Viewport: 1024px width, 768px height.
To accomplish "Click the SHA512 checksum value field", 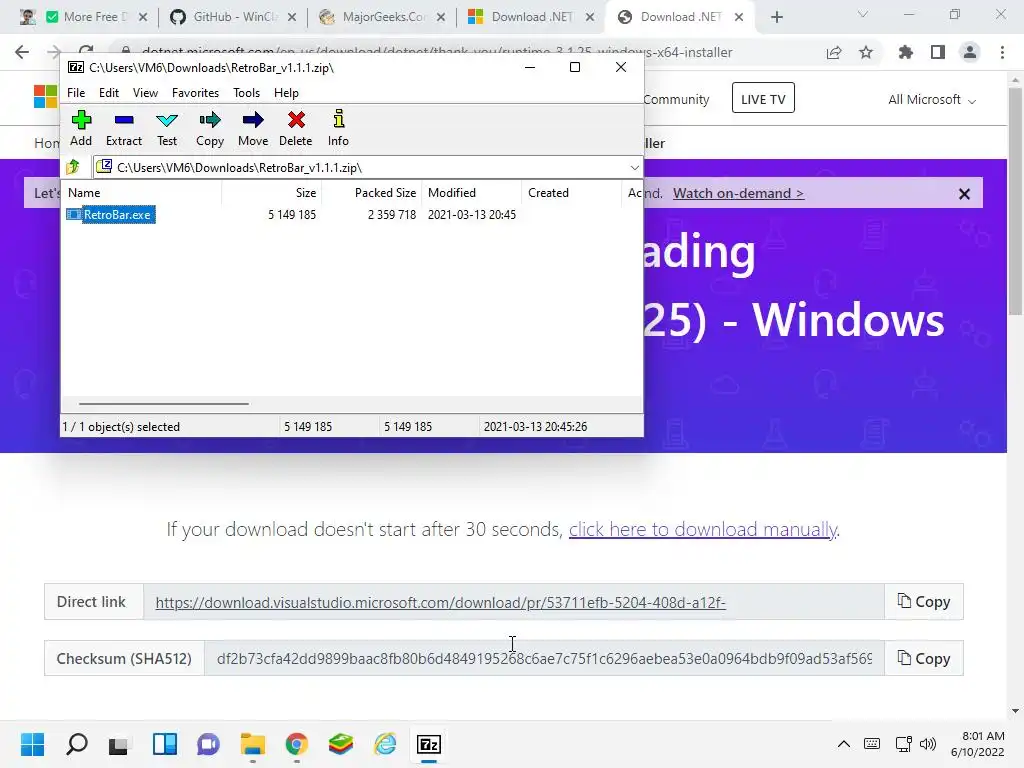I will (544, 658).
